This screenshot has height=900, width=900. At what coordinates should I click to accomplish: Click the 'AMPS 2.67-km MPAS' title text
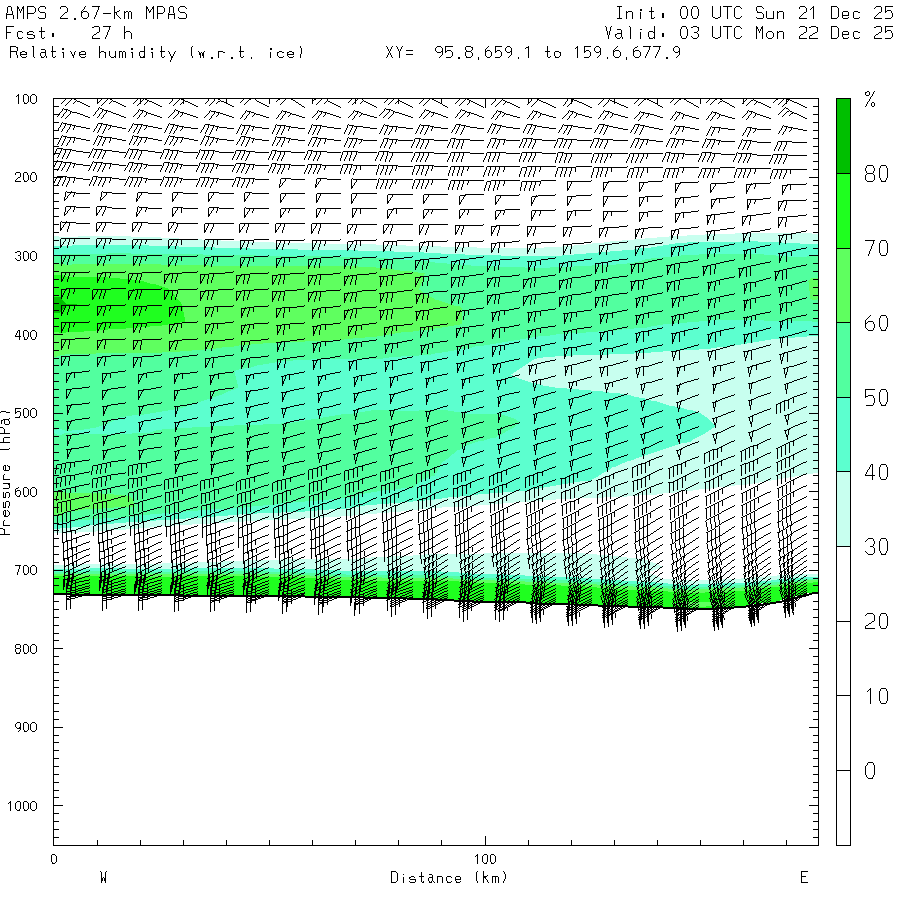96,13
